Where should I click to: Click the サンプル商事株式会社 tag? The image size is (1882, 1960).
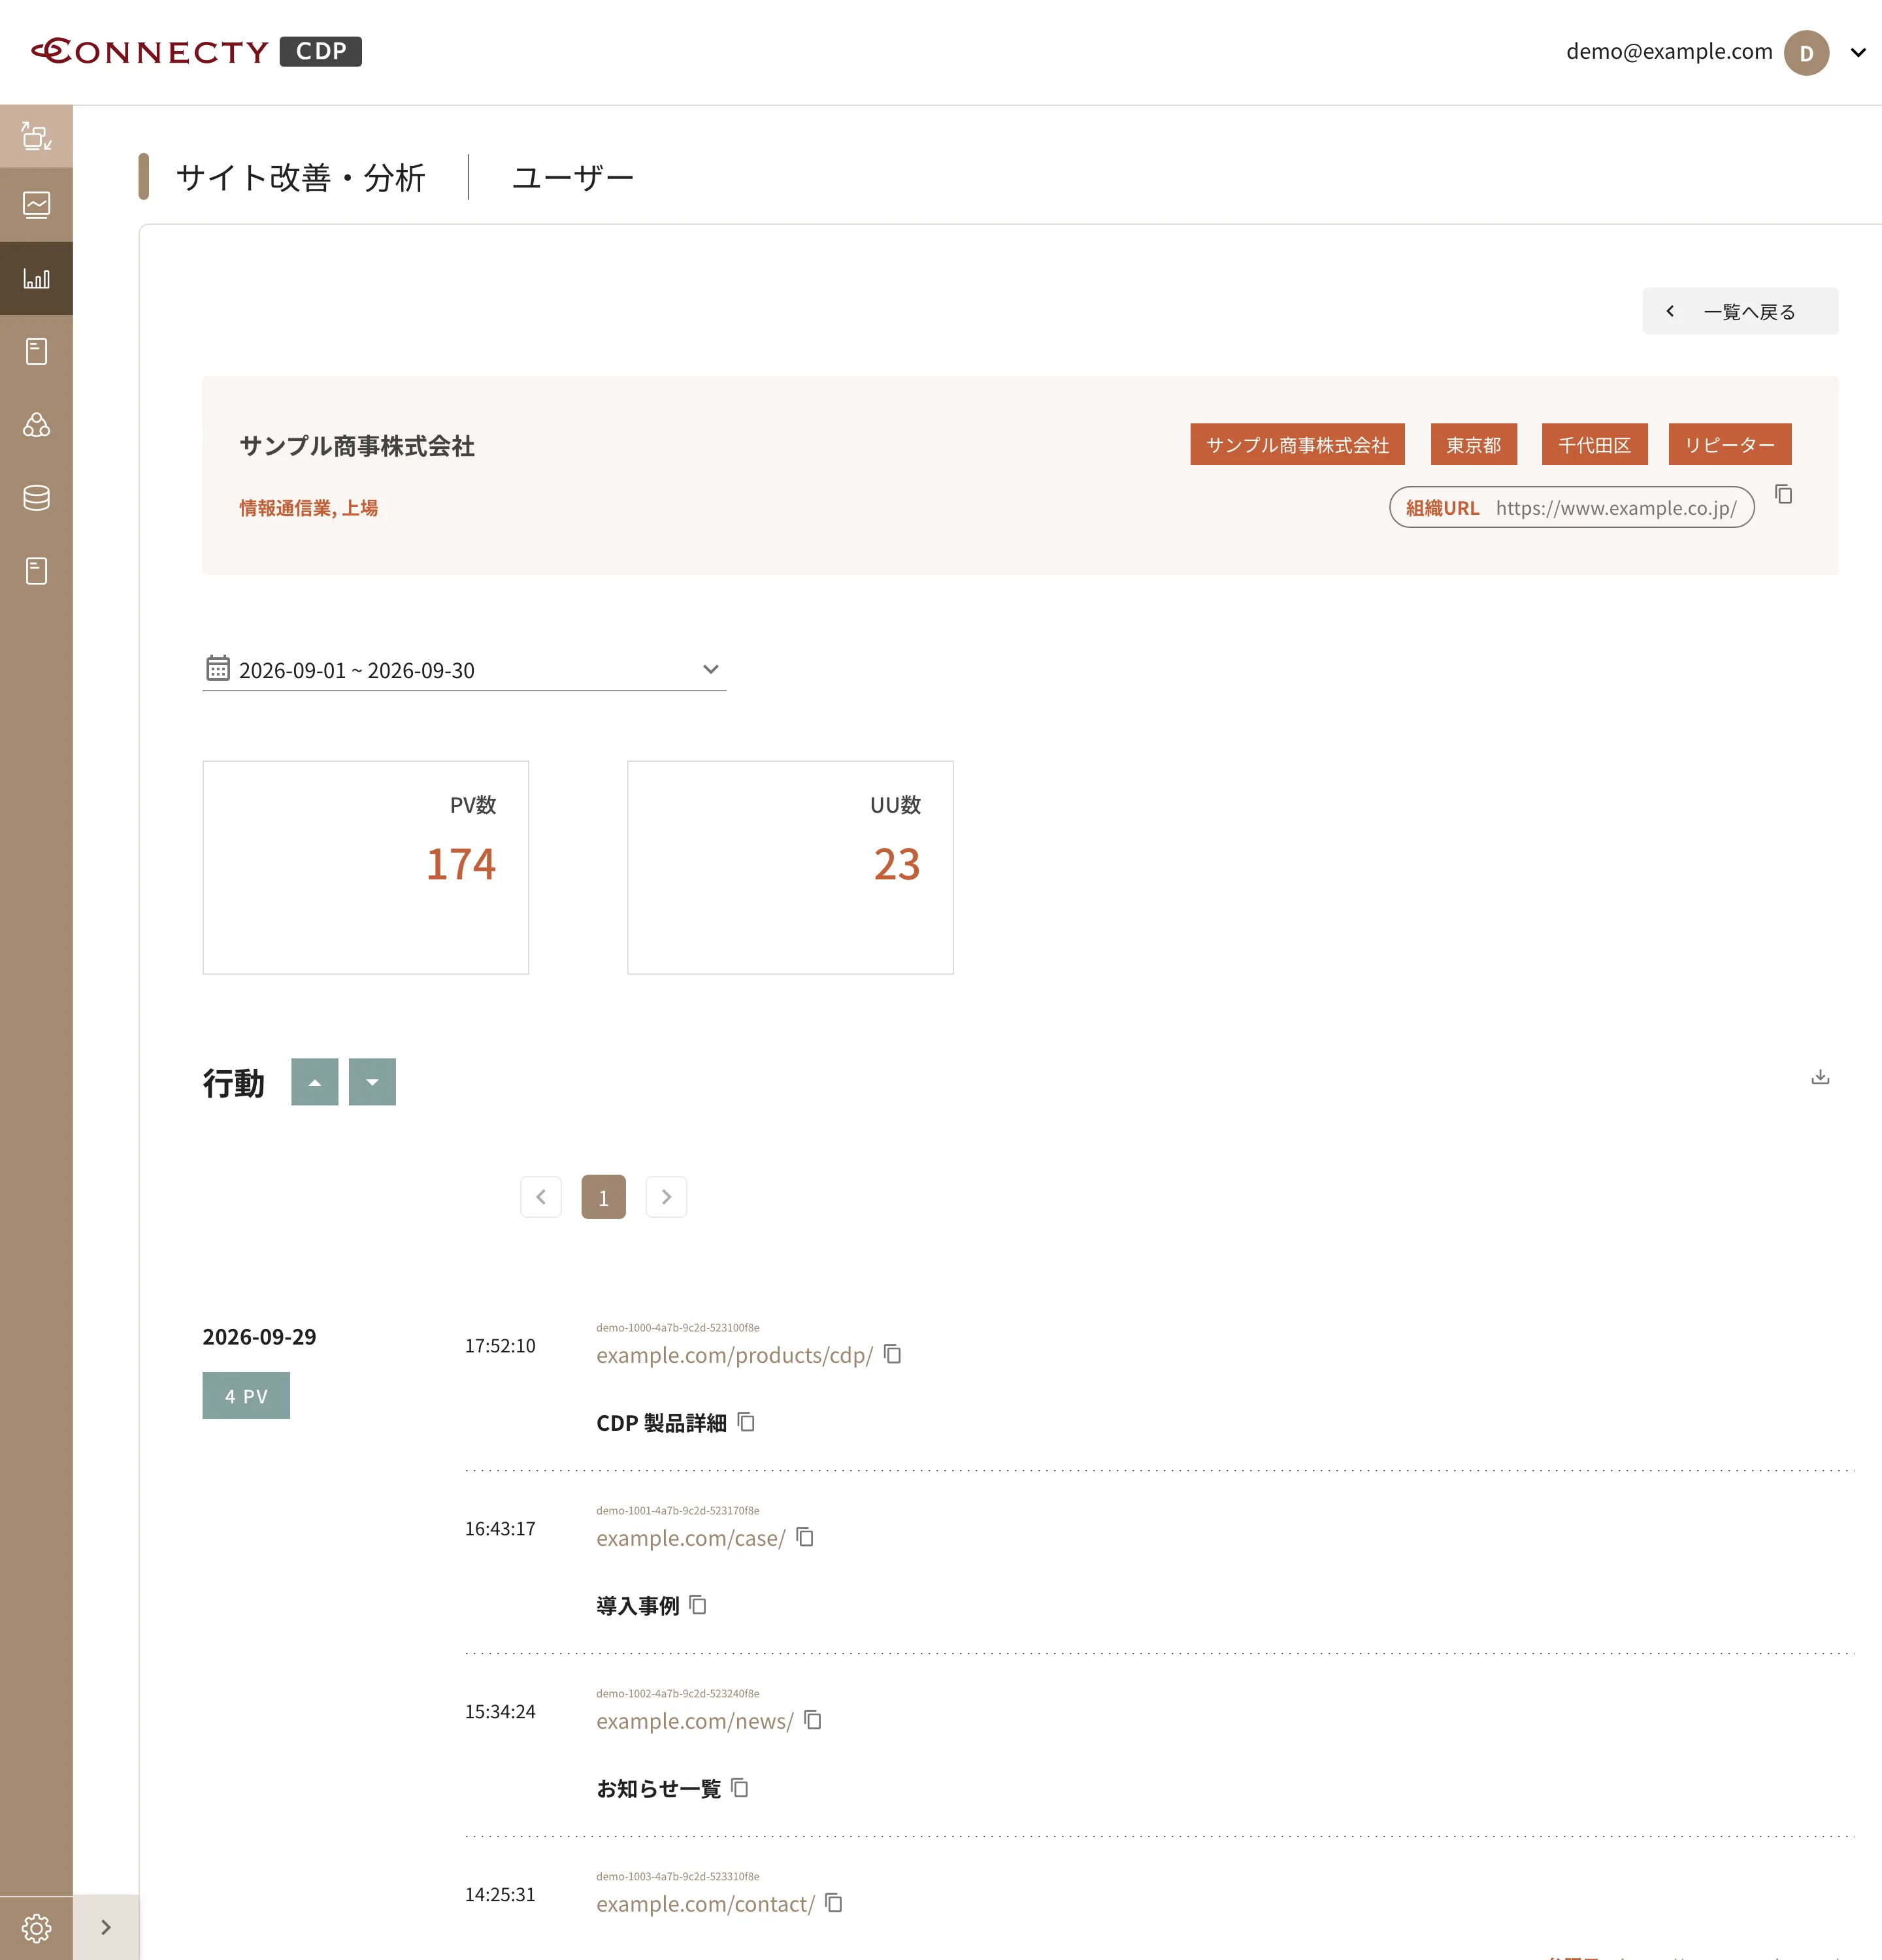(x=1297, y=445)
